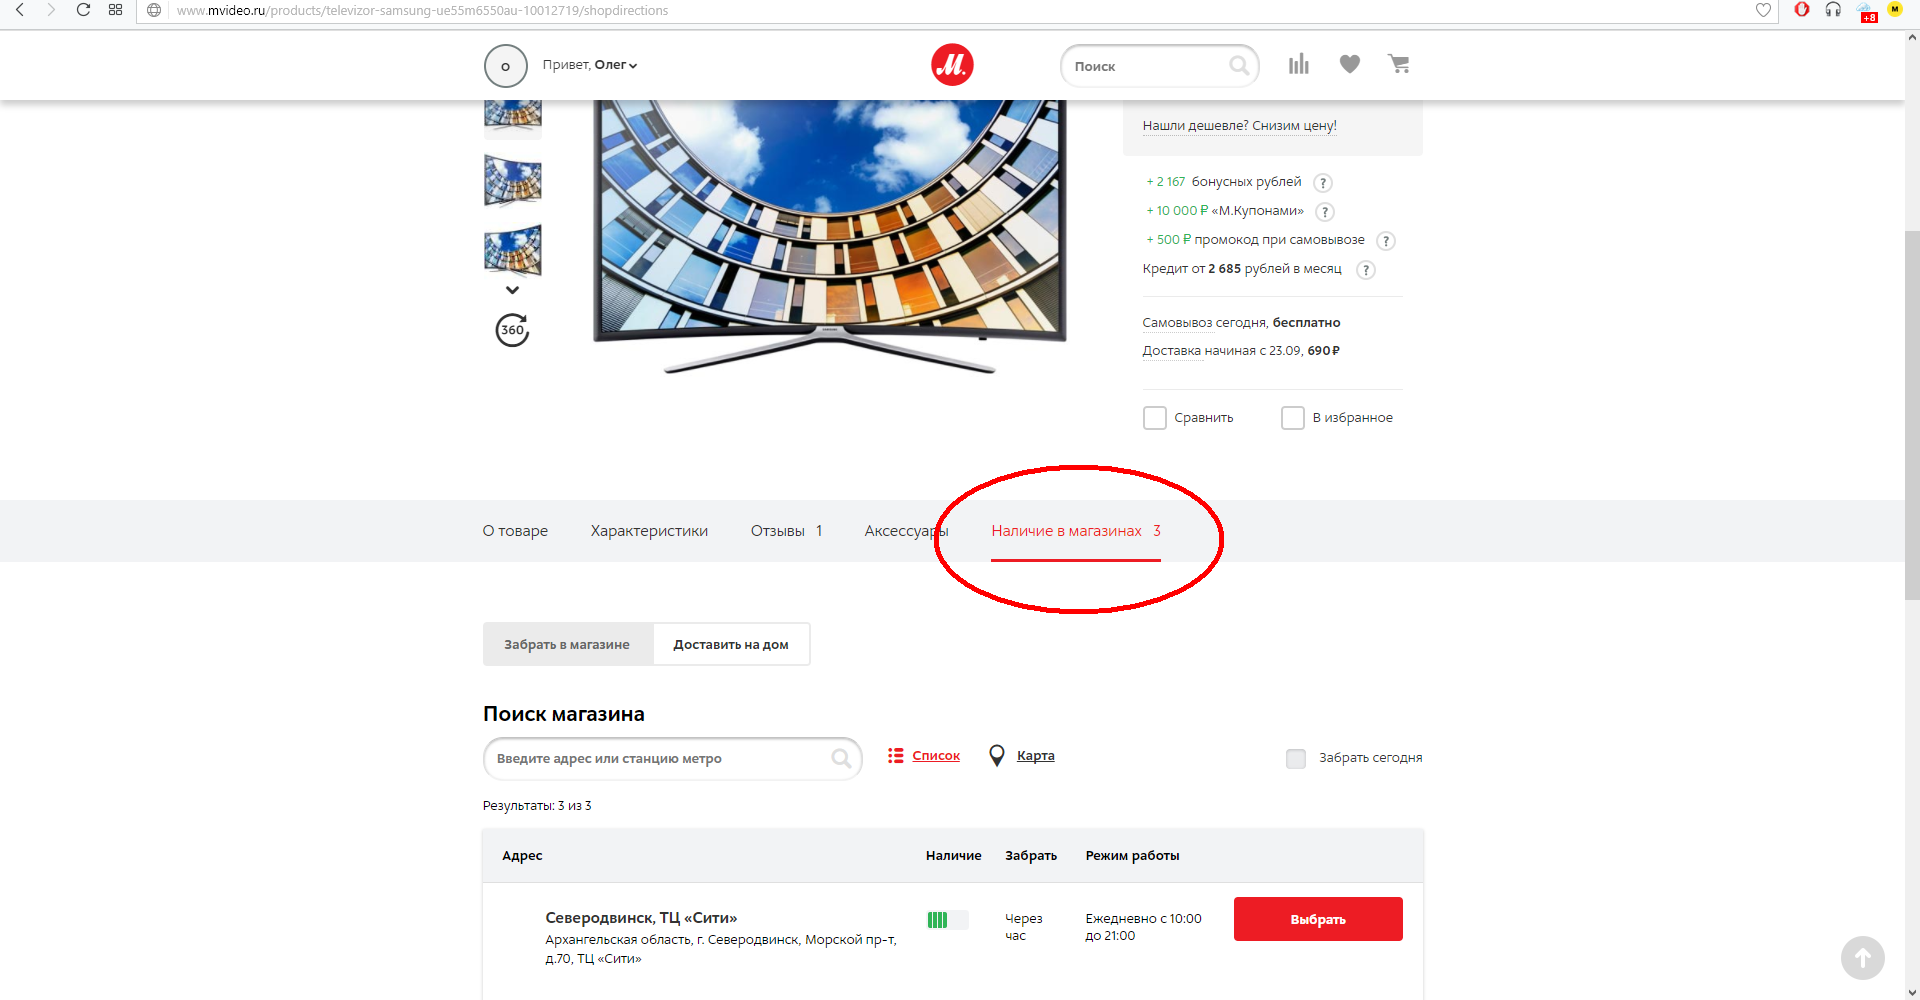1920x1000 pixels.
Task: Open the shopping cart
Action: [1399, 64]
